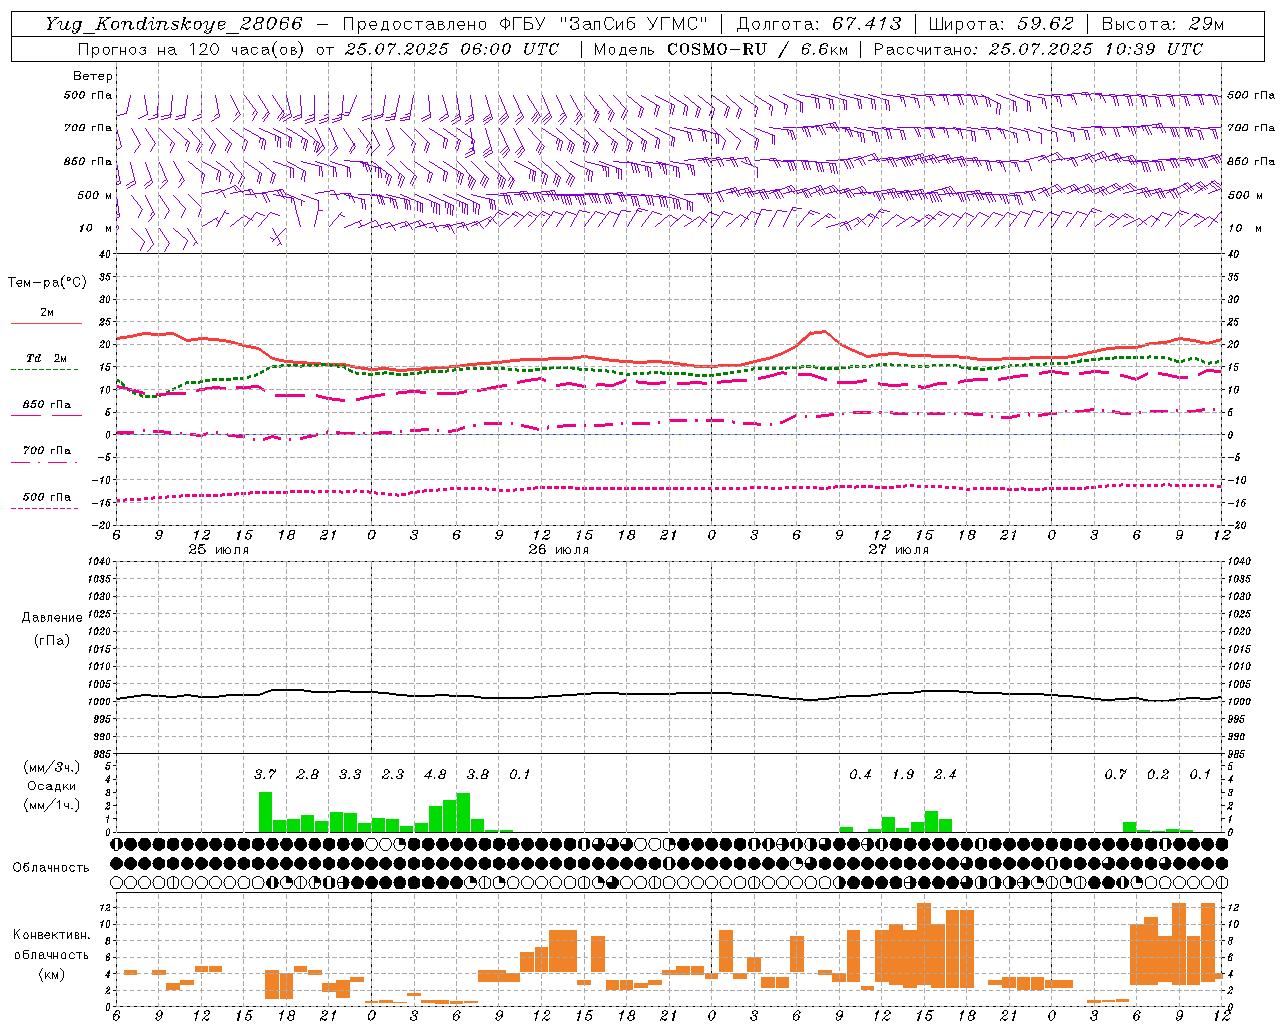The width and height of the screenshot is (1280, 1024).
Task: Click the 2.3 precipitation total
Action: click(393, 774)
